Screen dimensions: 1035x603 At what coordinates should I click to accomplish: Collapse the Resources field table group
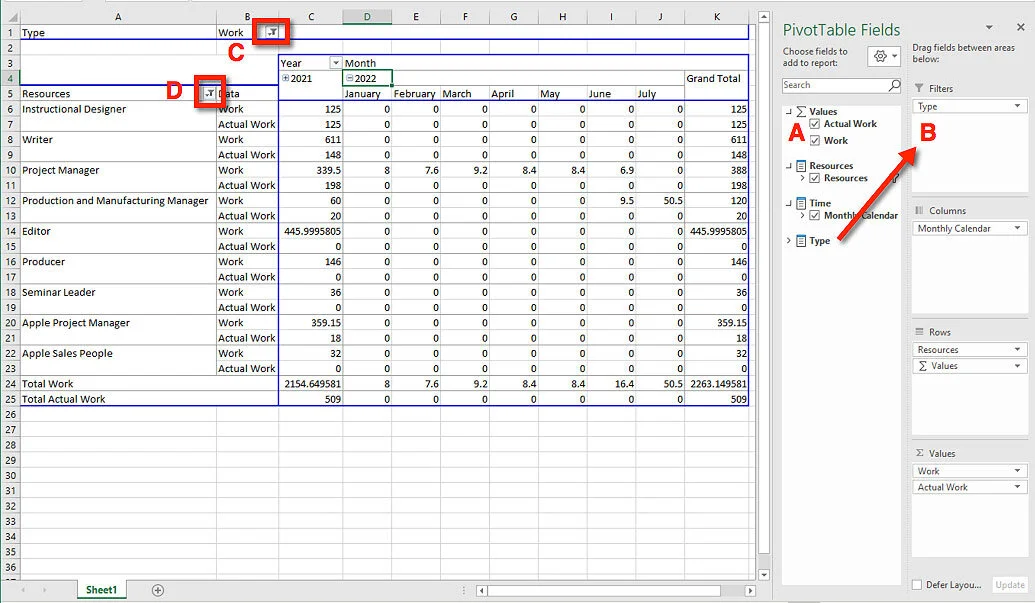coord(788,166)
